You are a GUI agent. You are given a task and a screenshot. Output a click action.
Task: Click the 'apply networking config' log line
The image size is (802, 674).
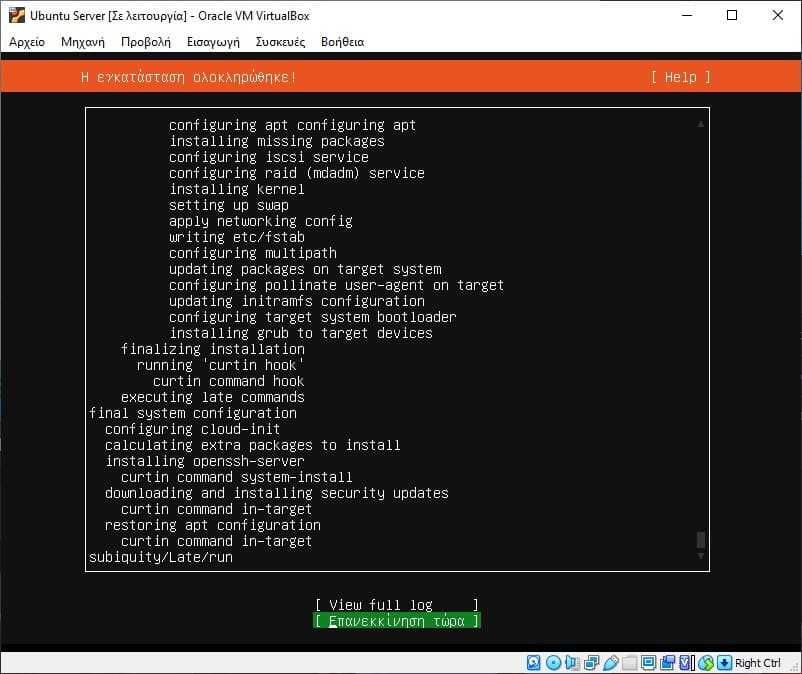tap(261, 221)
